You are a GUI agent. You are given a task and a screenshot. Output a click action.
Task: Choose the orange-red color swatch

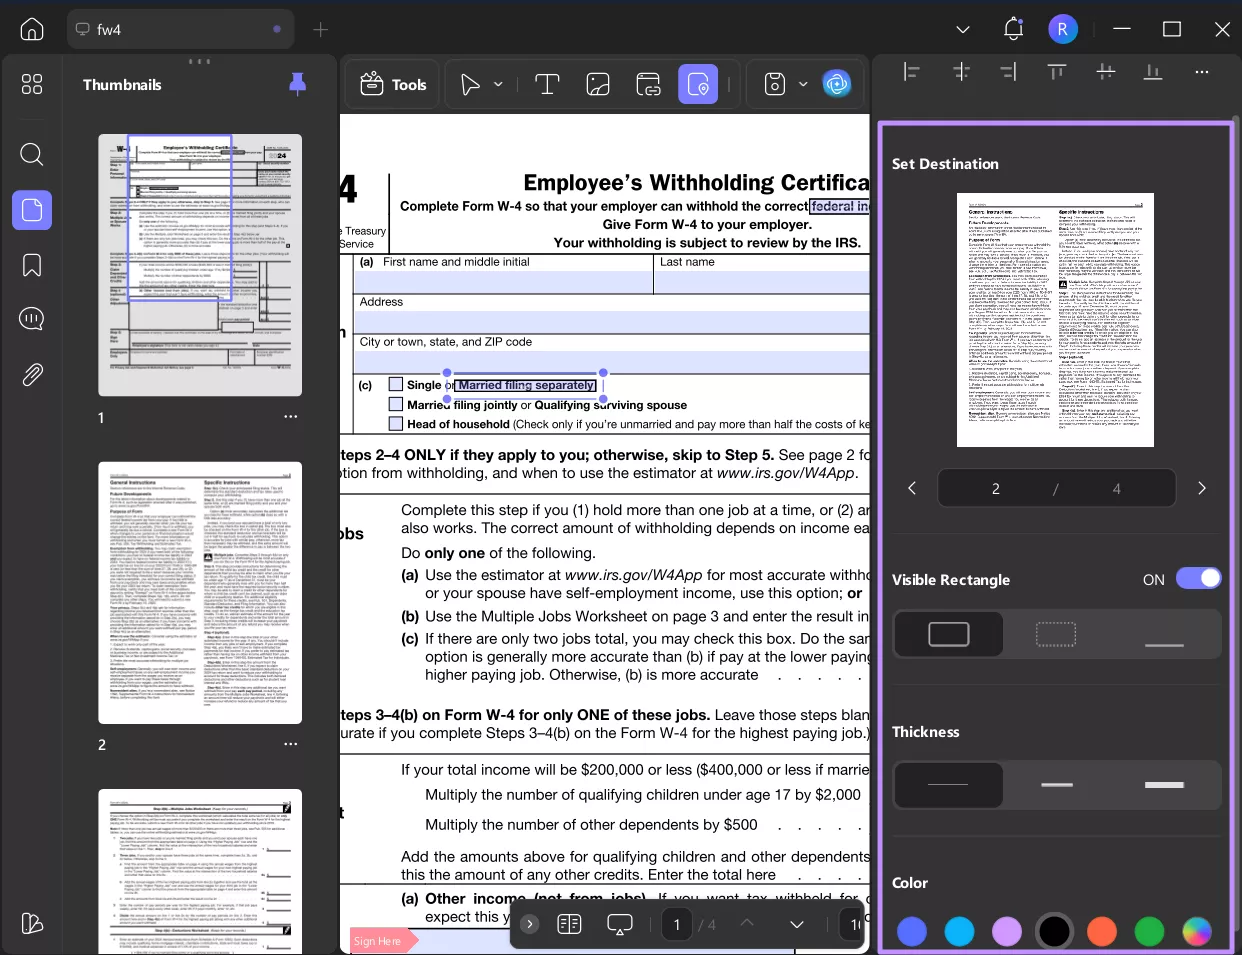(1102, 931)
